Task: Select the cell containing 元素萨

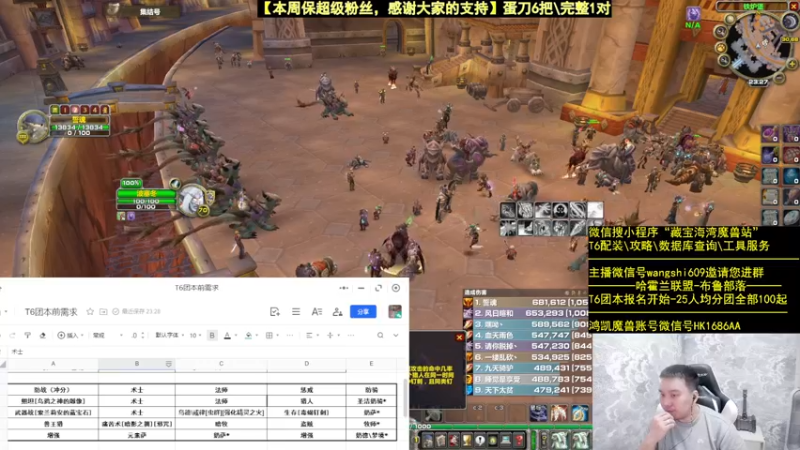Action: (137, 435)
